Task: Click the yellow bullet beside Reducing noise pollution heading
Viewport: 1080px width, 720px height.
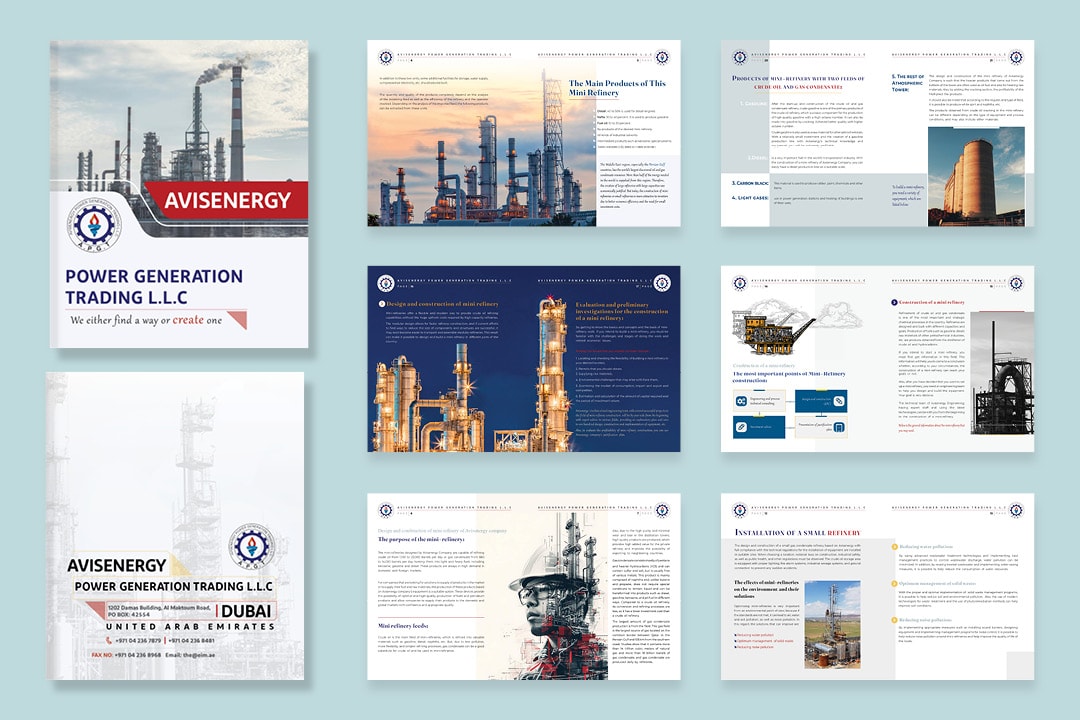Action: pyautogui.click(x=895, y=619)
